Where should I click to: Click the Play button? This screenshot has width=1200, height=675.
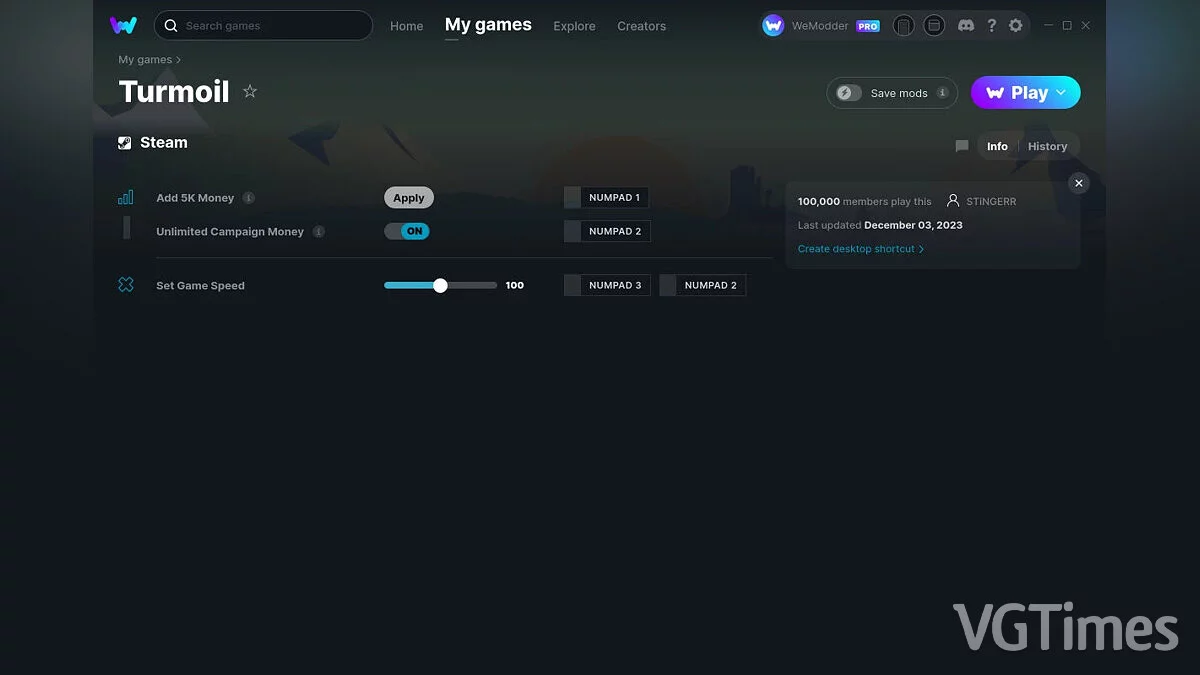[1026, 92]
